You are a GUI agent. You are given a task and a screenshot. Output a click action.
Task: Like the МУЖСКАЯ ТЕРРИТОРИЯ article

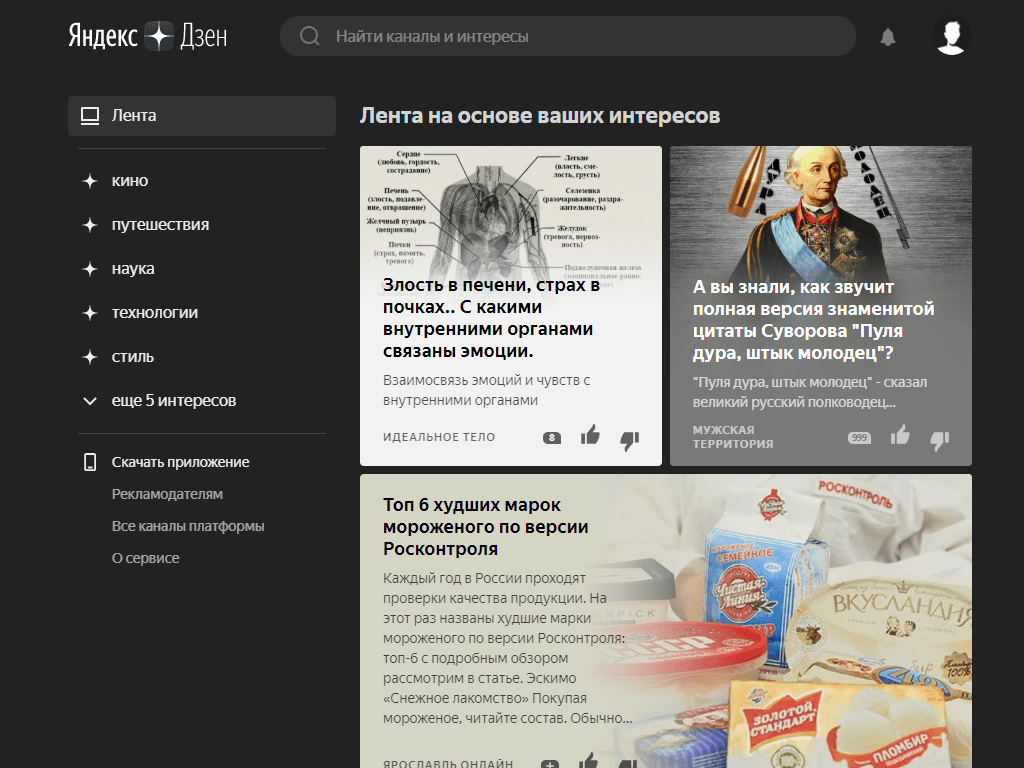901,435
